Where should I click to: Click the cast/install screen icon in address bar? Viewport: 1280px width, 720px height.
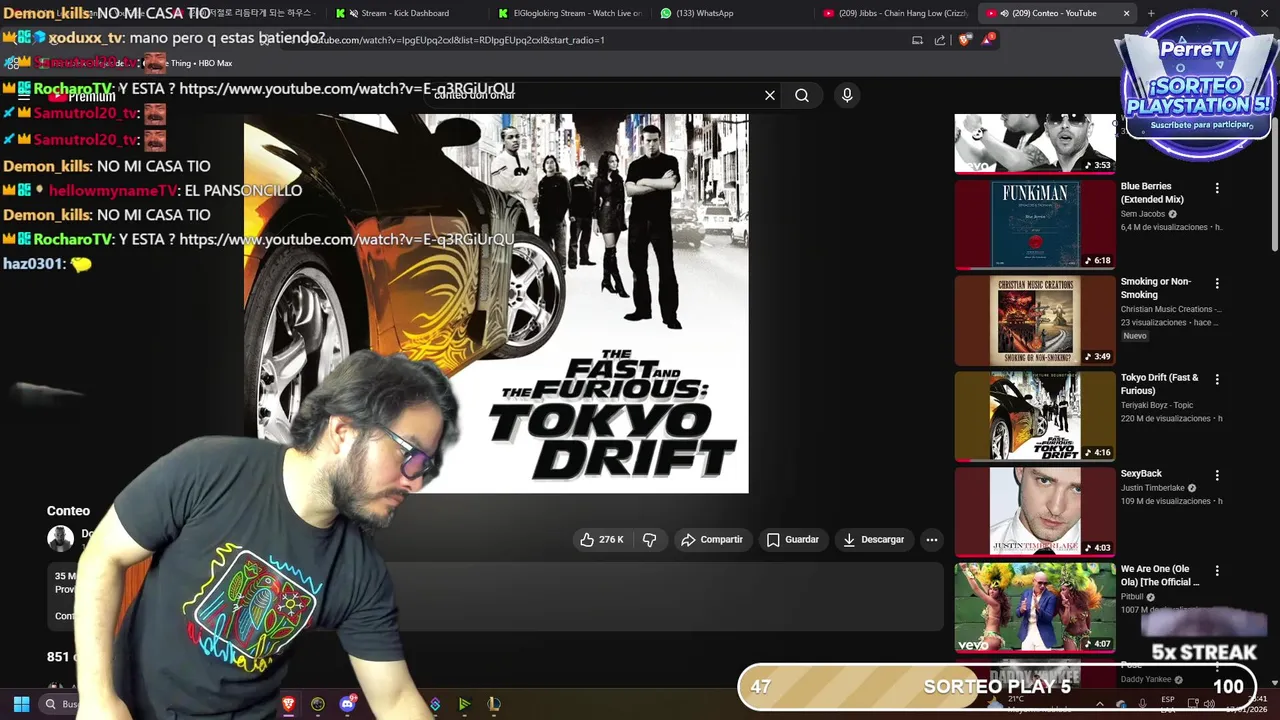(917, 40)
